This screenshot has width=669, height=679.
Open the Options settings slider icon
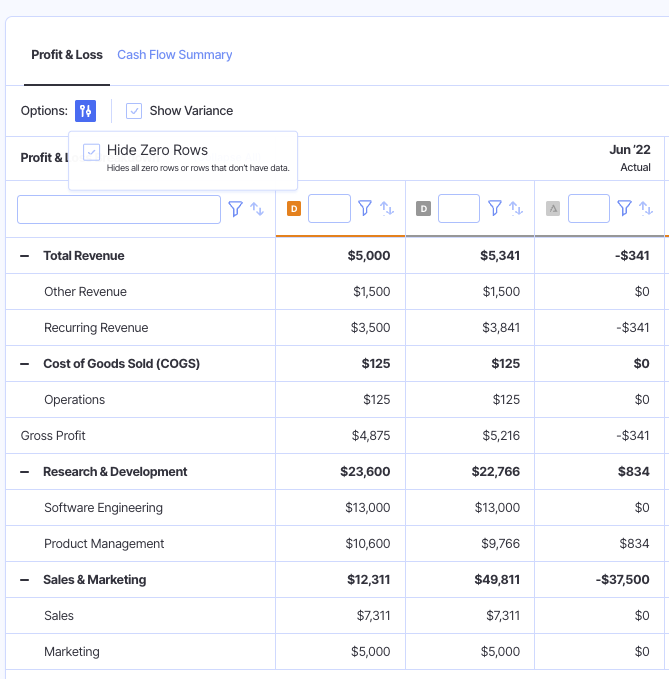point(85,111)
